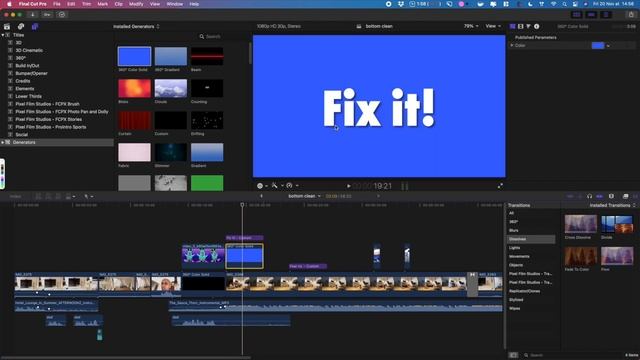Select the Build In/Out titles category
The height and width of the screenshot is (360, 640).
pos(27,66)
